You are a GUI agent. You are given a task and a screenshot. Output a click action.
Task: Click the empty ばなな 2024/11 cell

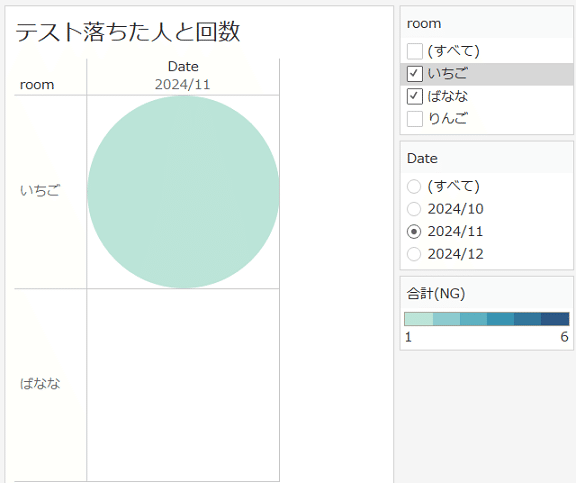point(183,385)
